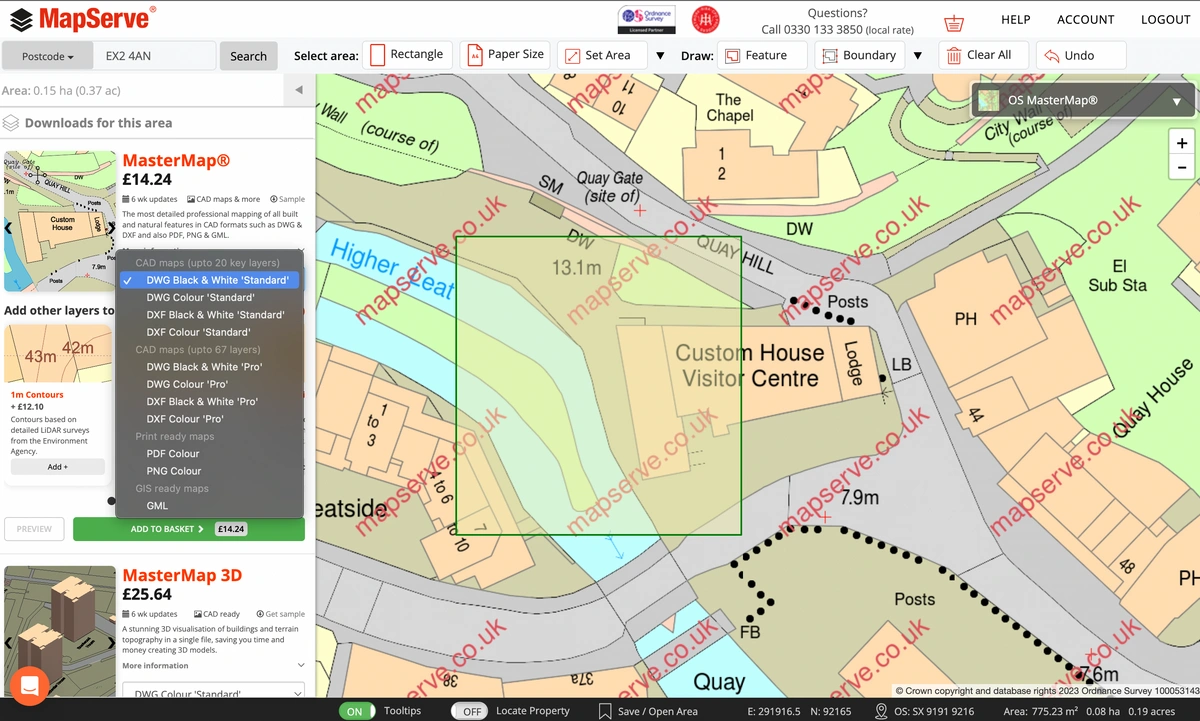Open the ACCOUNT page
1200x721 pixels.
[x=1086, y=20]
